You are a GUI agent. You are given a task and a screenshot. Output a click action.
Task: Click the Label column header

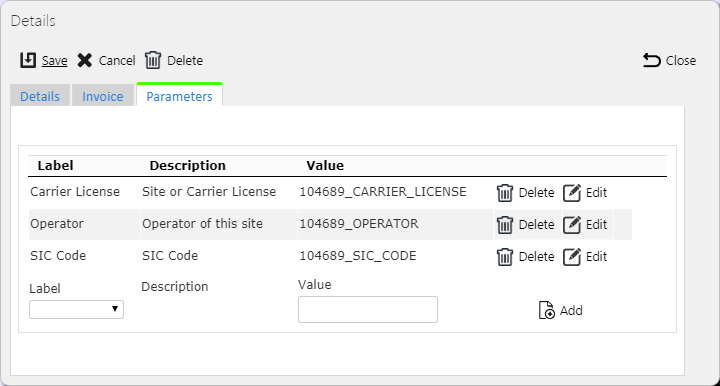55,166
